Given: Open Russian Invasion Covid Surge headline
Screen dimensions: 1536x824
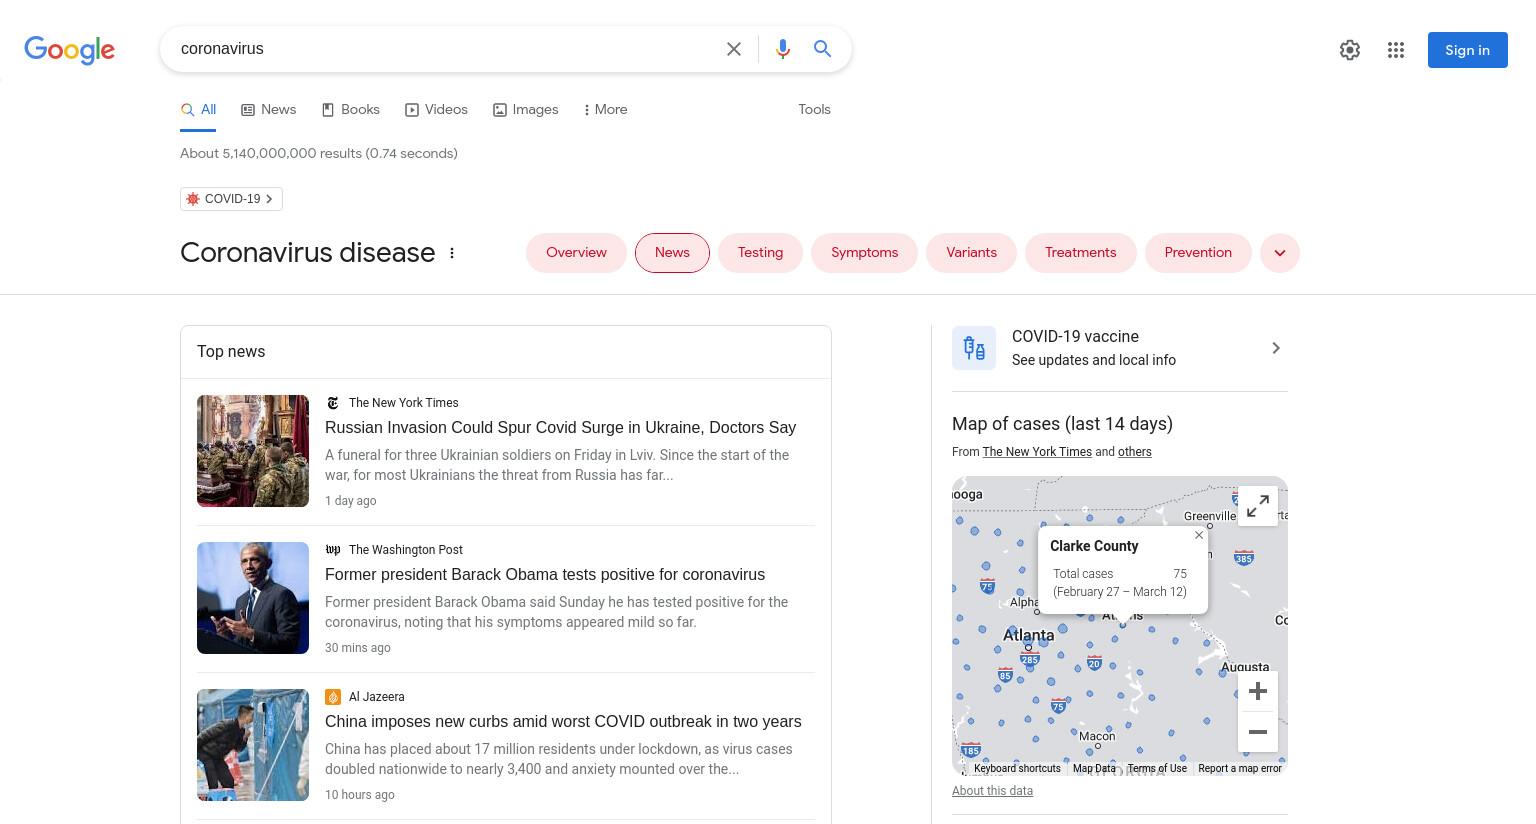Looking at the screenshot, I should (560, 428).
